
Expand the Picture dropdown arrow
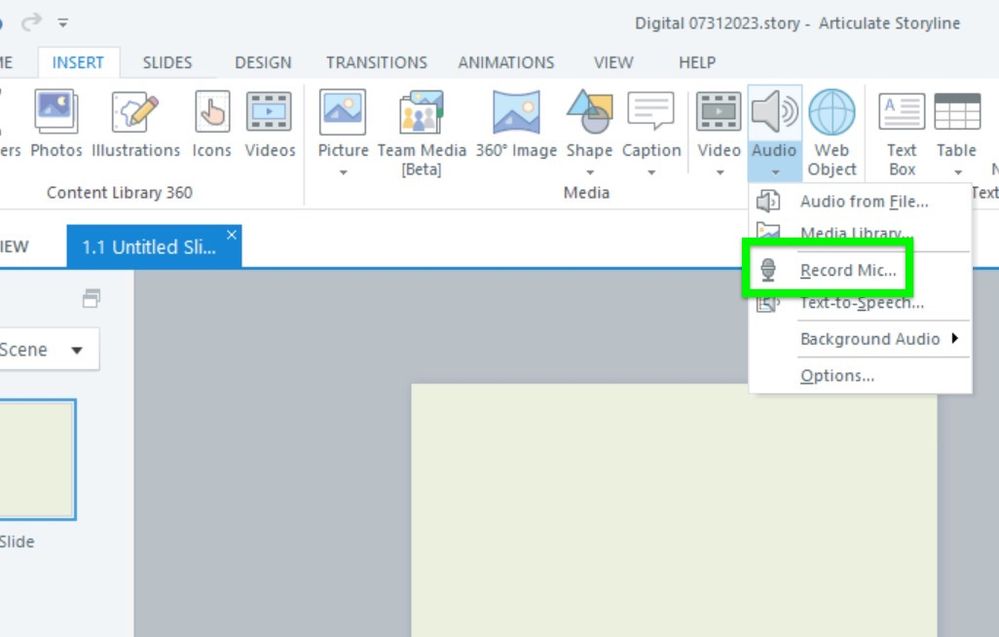coord(343,172)
